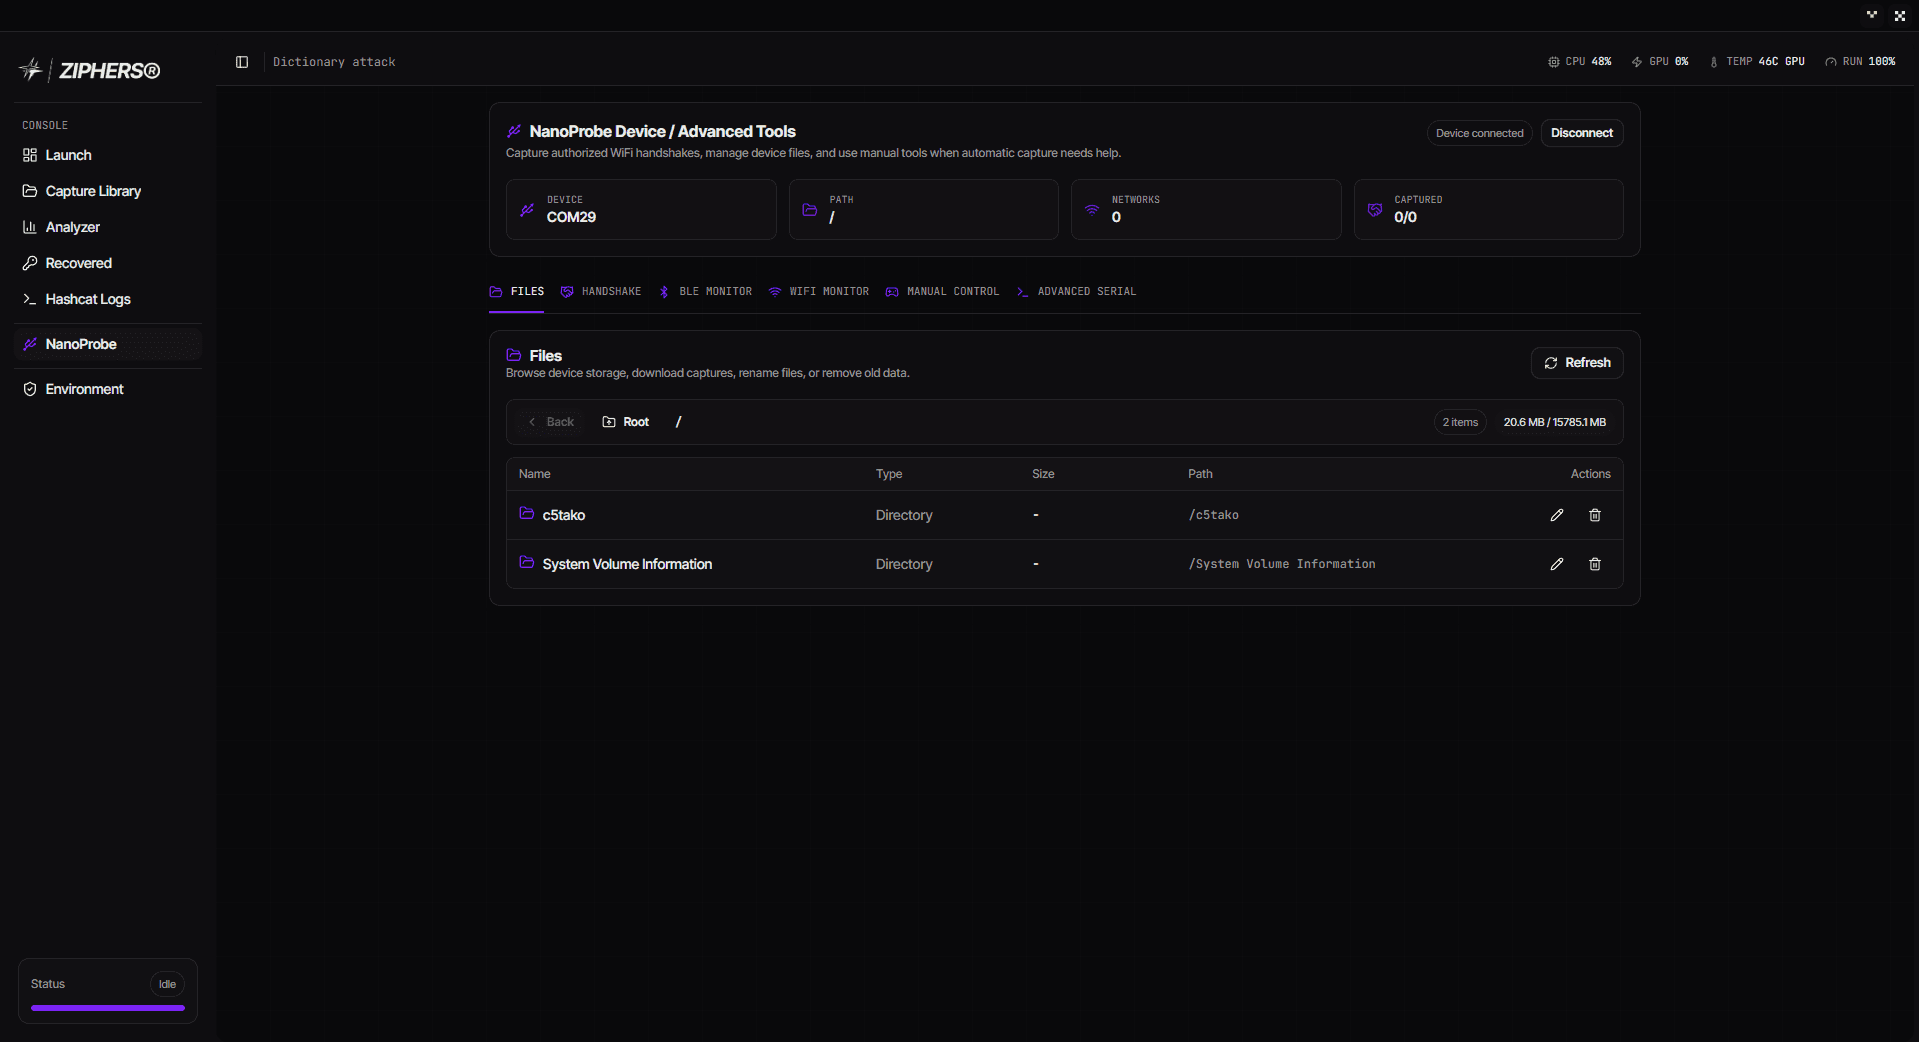Viewport: 1919px width, 1042px height.
Task: Open the Analyzer page
Action: coord(108,227)
